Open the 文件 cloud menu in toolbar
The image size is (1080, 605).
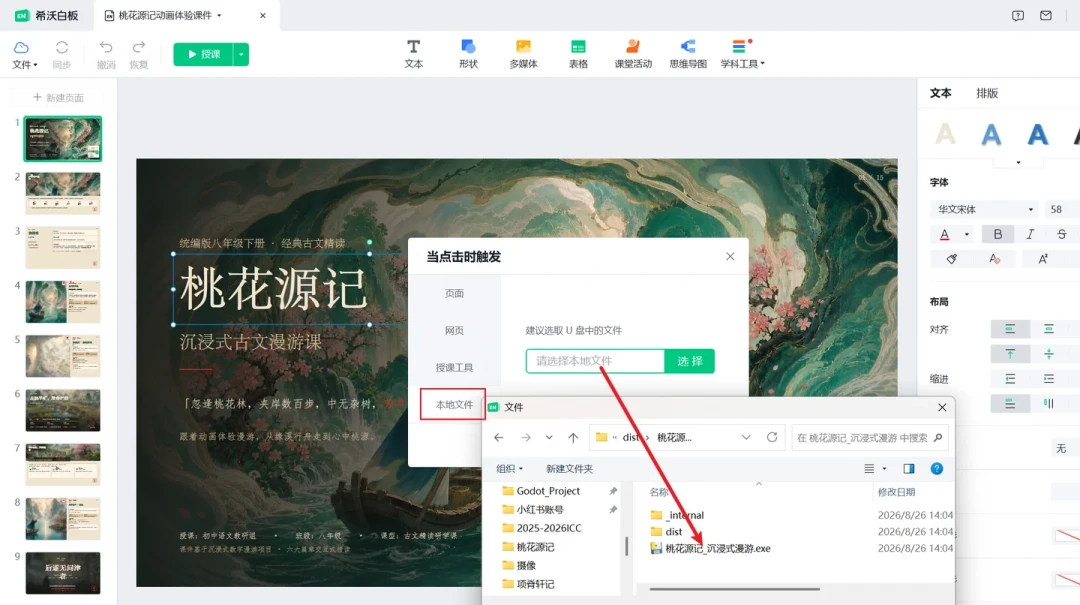(x=24, y=55)
